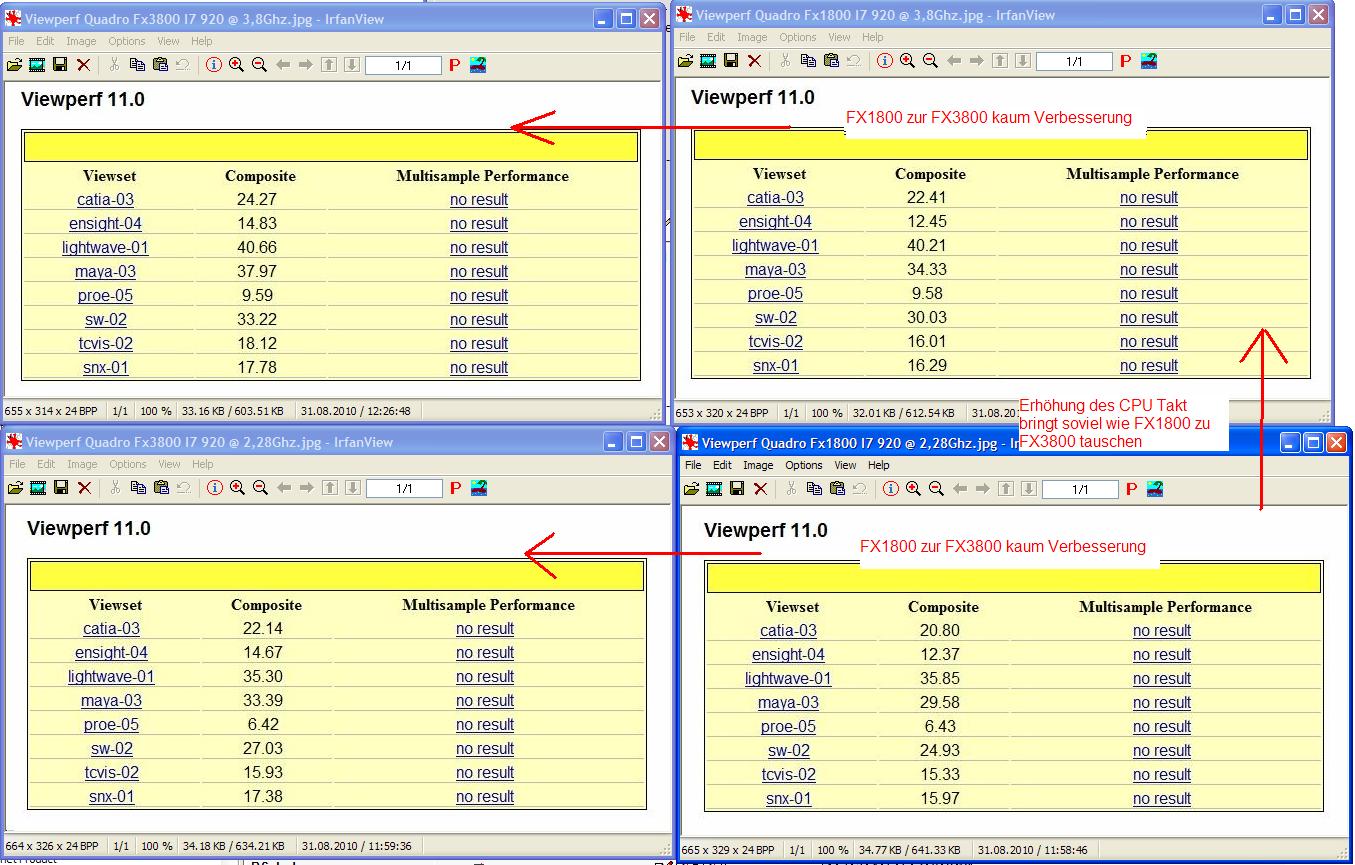The image size is (1355, 865).
Task: Open View menu in Fx3800 2,28Ghz window
Action: tap(169, 464)
